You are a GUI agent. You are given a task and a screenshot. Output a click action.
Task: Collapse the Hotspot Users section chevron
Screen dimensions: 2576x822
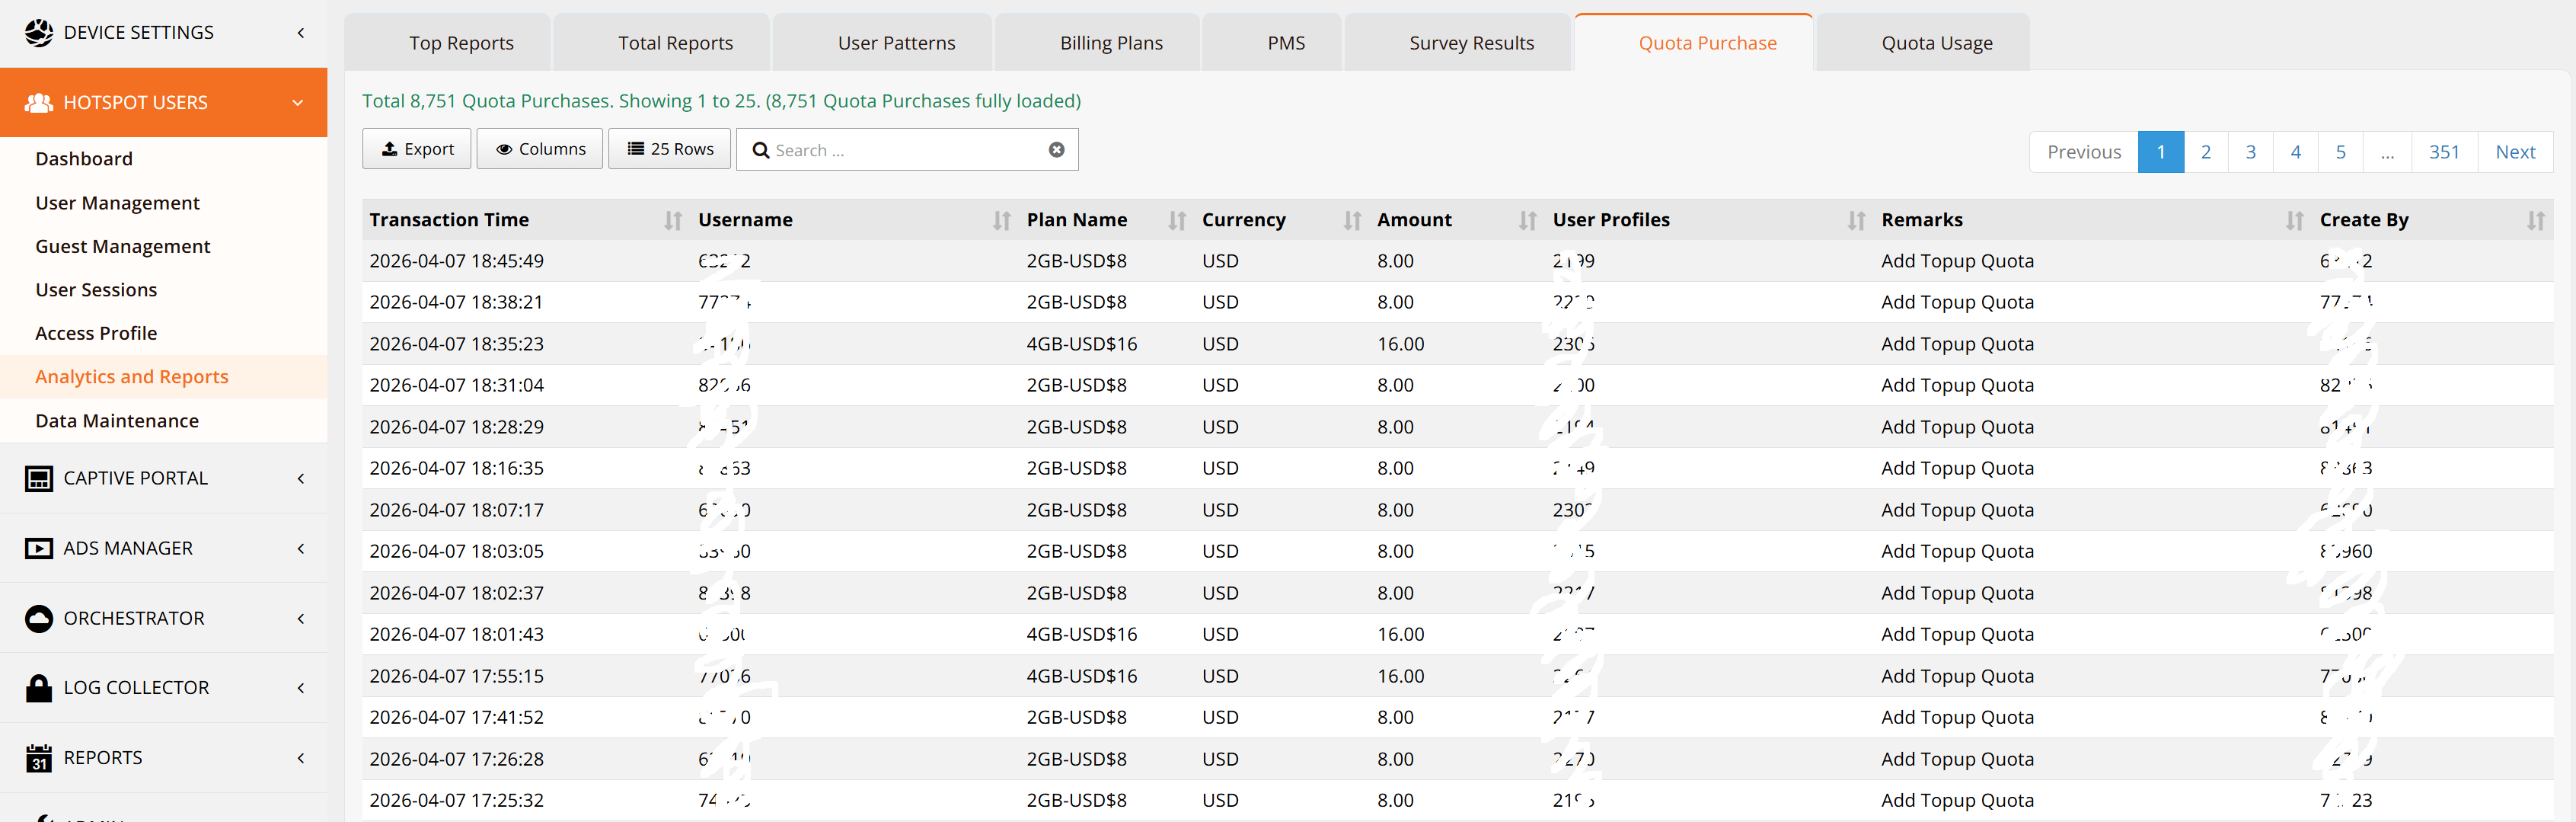tap(298, 102)
